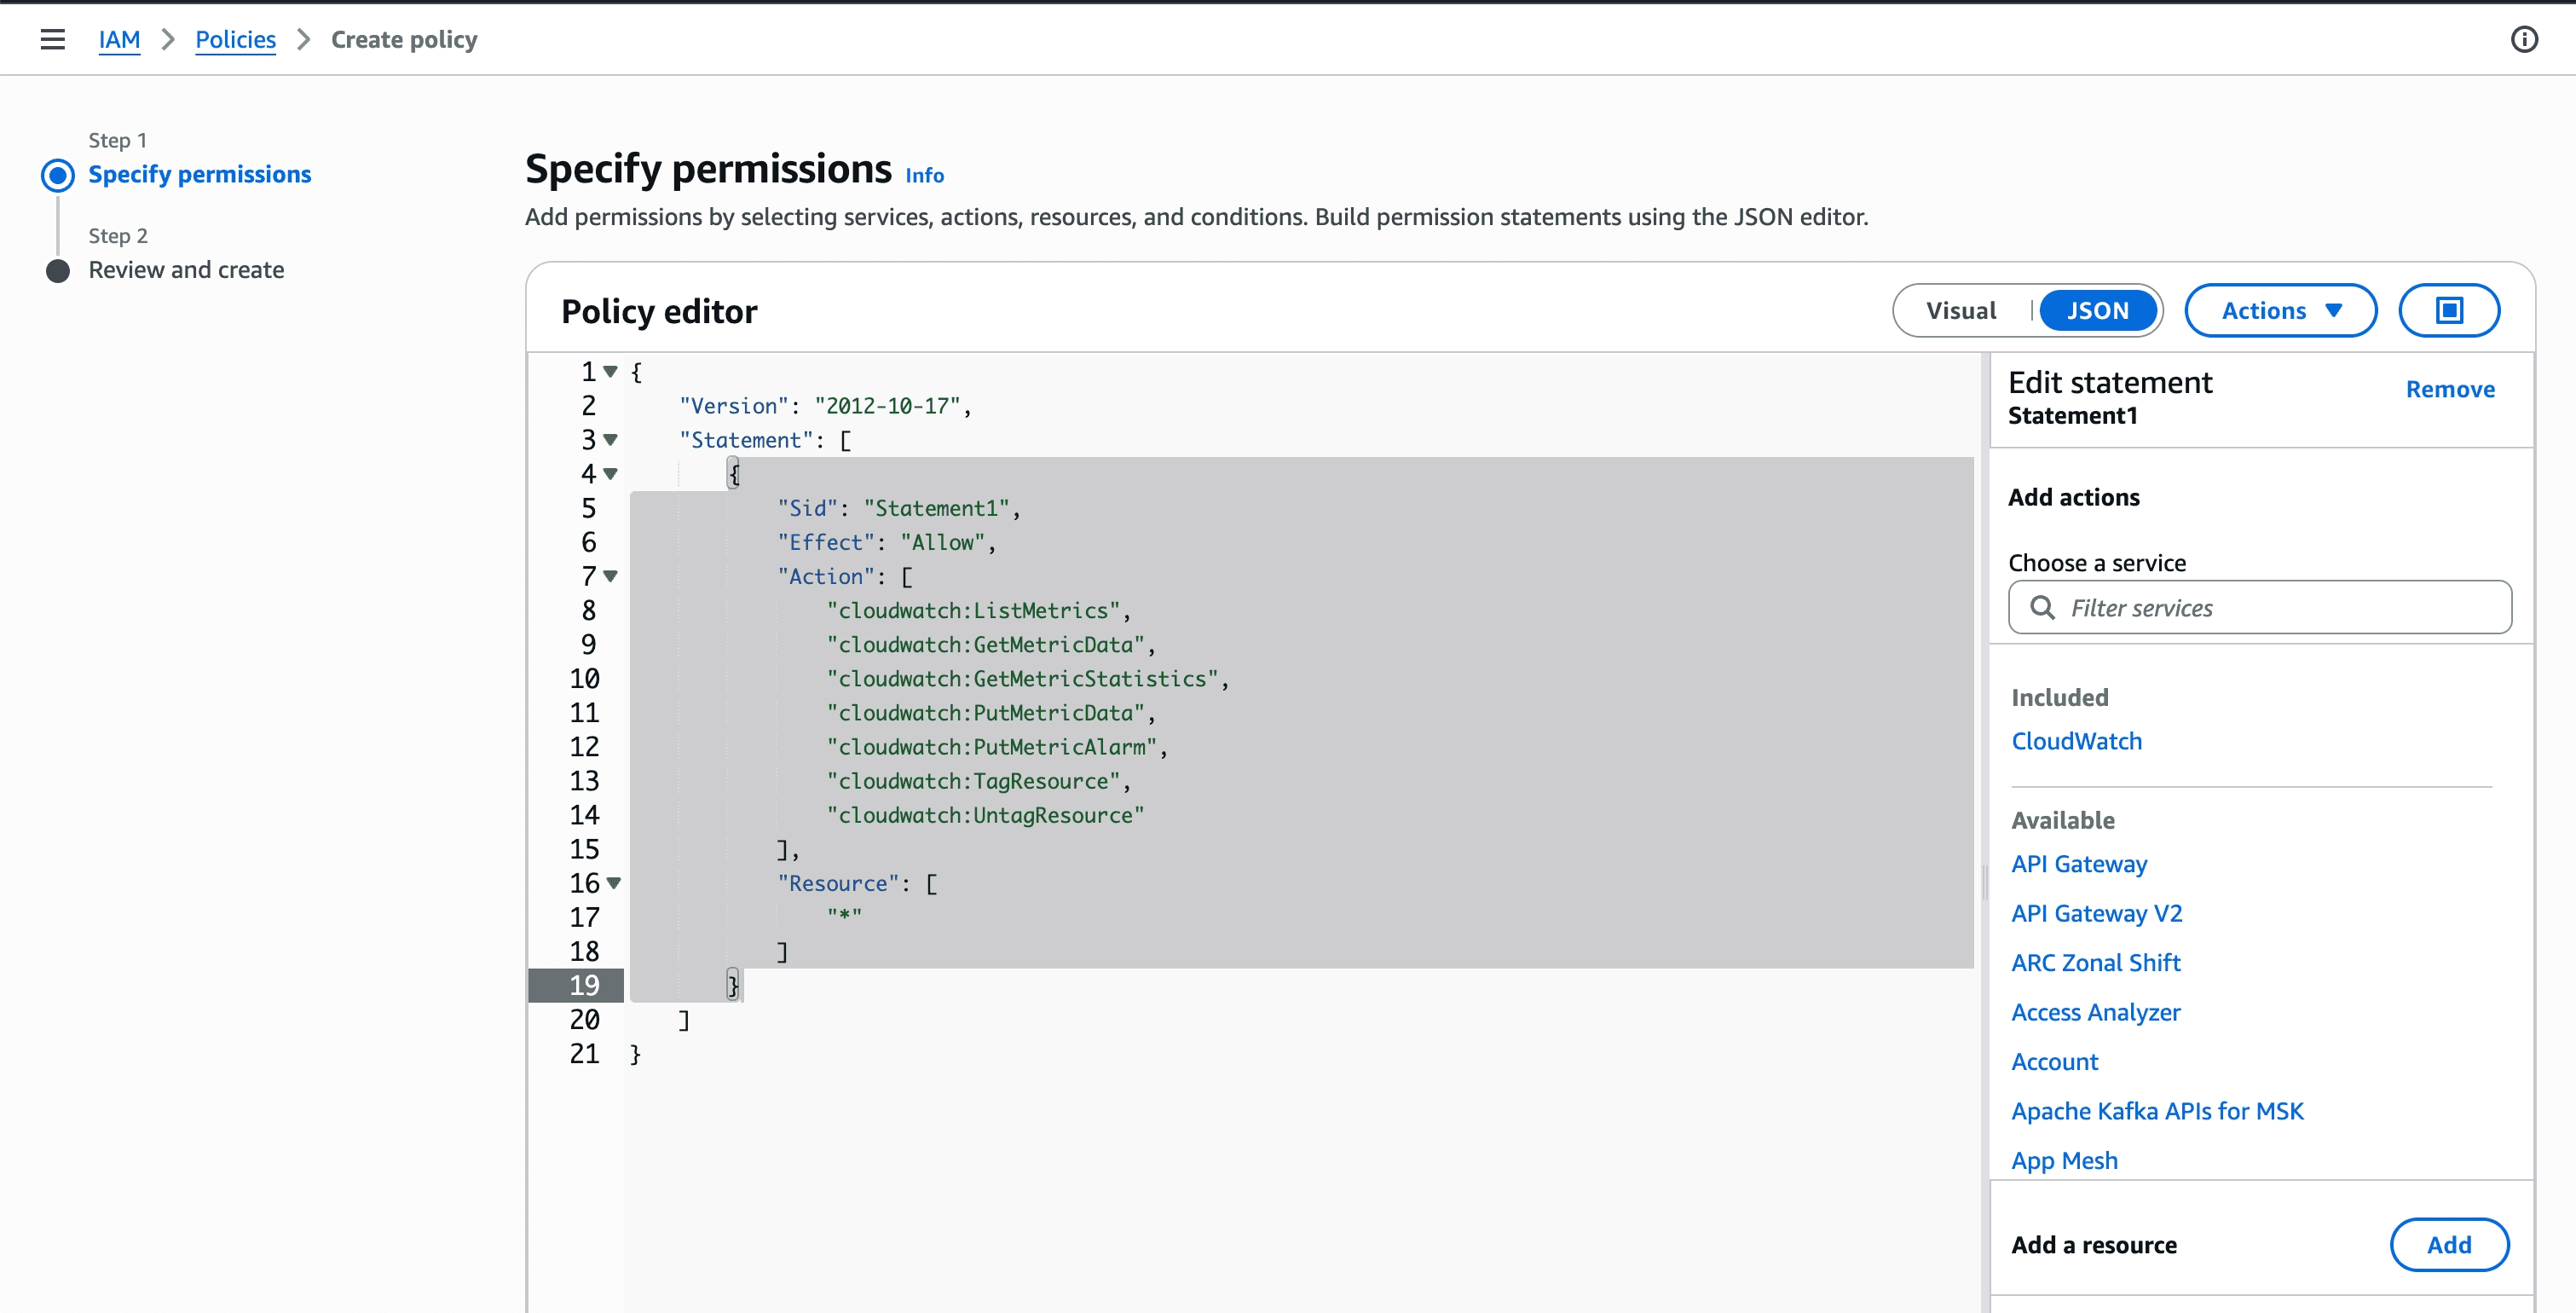2576x1313 pixels.
Task: Collapse the fold arrow on line 1
Action: point(610,371)
